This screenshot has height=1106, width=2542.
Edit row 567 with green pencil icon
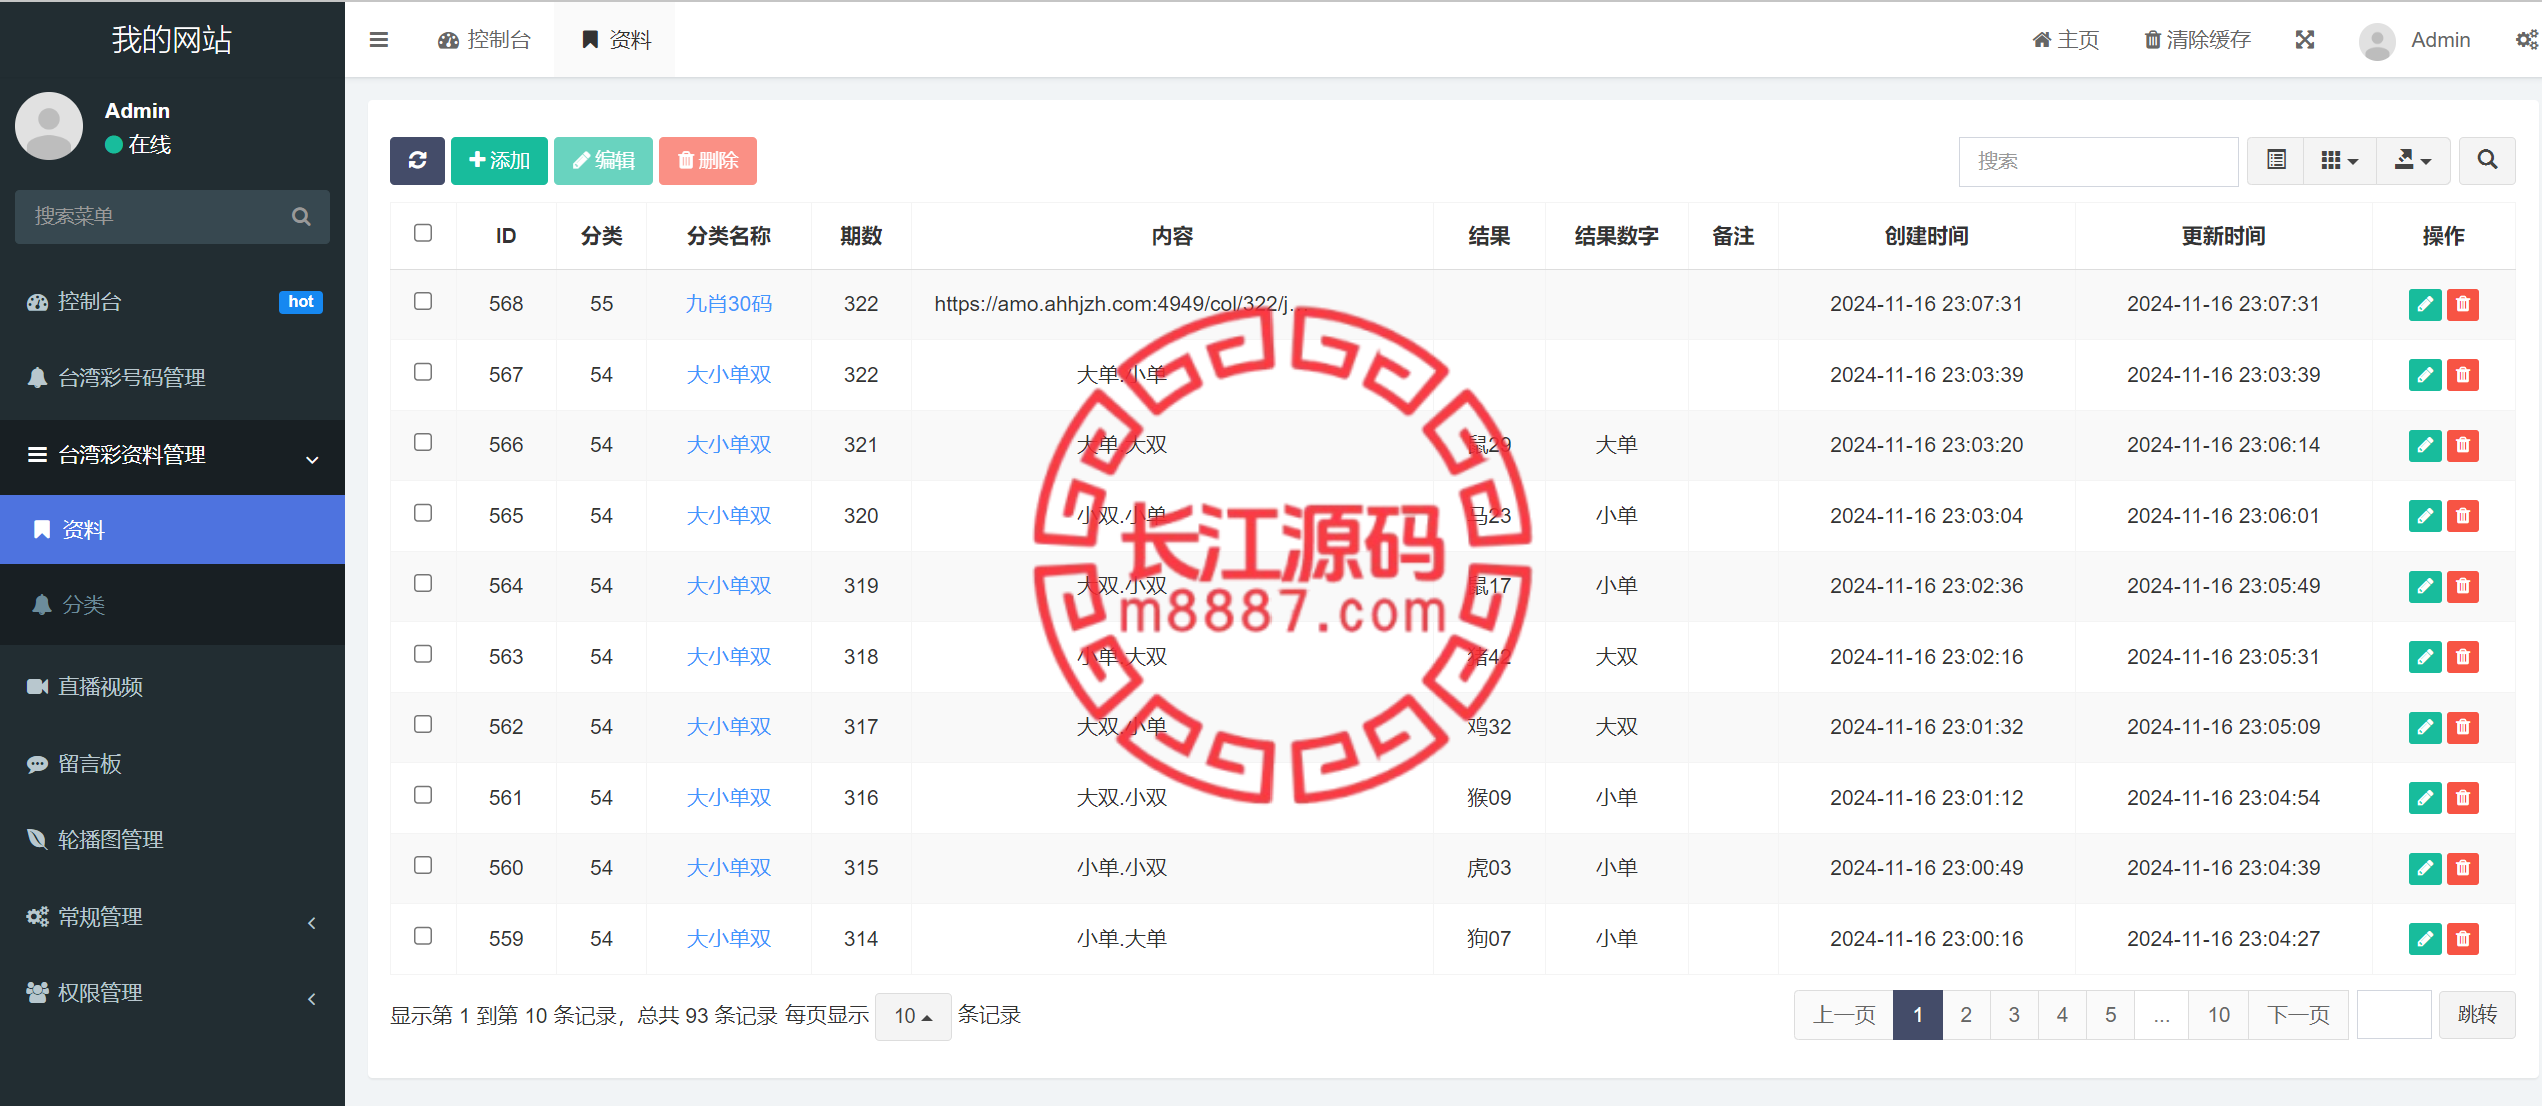tap(2425, 375)
